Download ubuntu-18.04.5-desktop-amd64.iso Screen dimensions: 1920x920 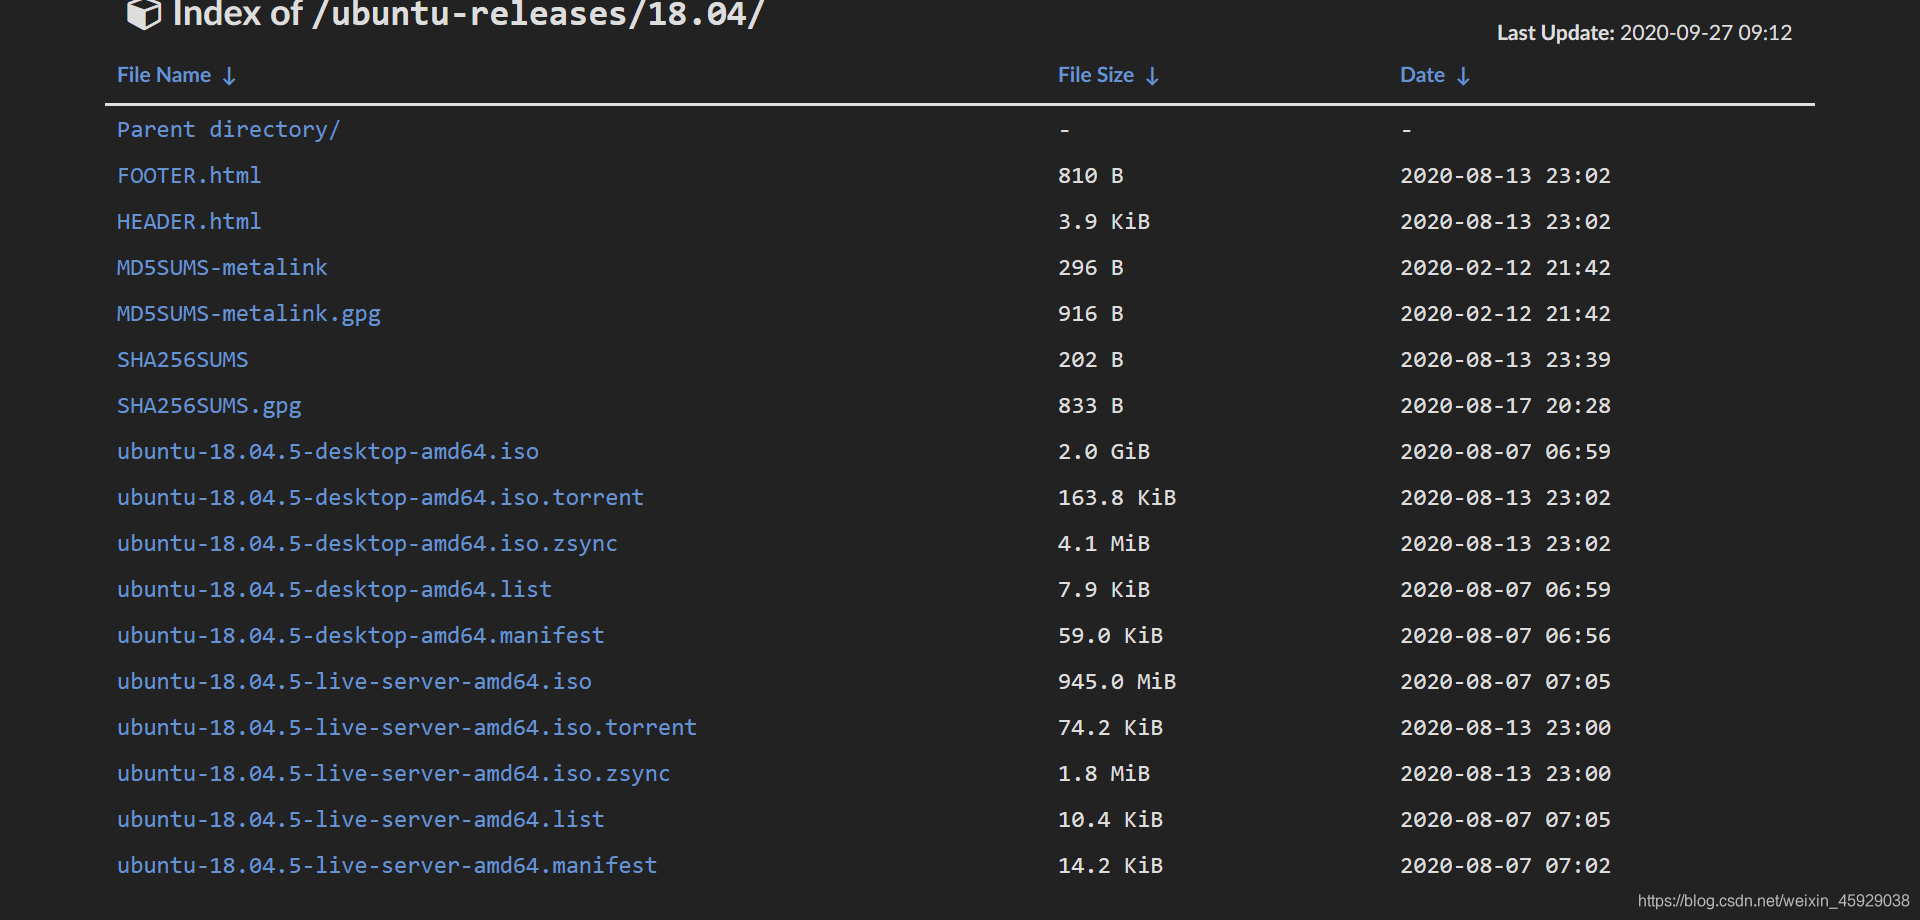328,452
